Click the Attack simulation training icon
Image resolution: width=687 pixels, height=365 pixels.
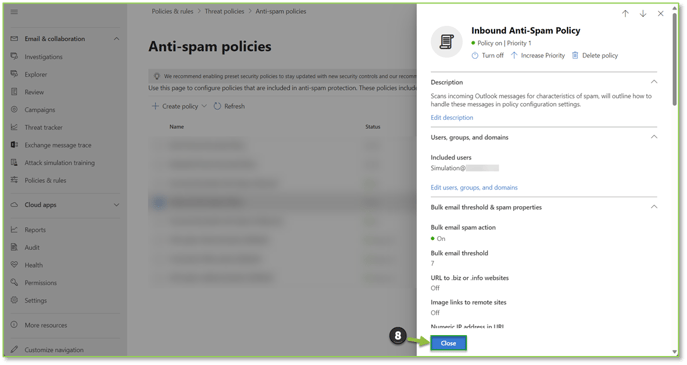pyautogui.click(x=14, y=163)
